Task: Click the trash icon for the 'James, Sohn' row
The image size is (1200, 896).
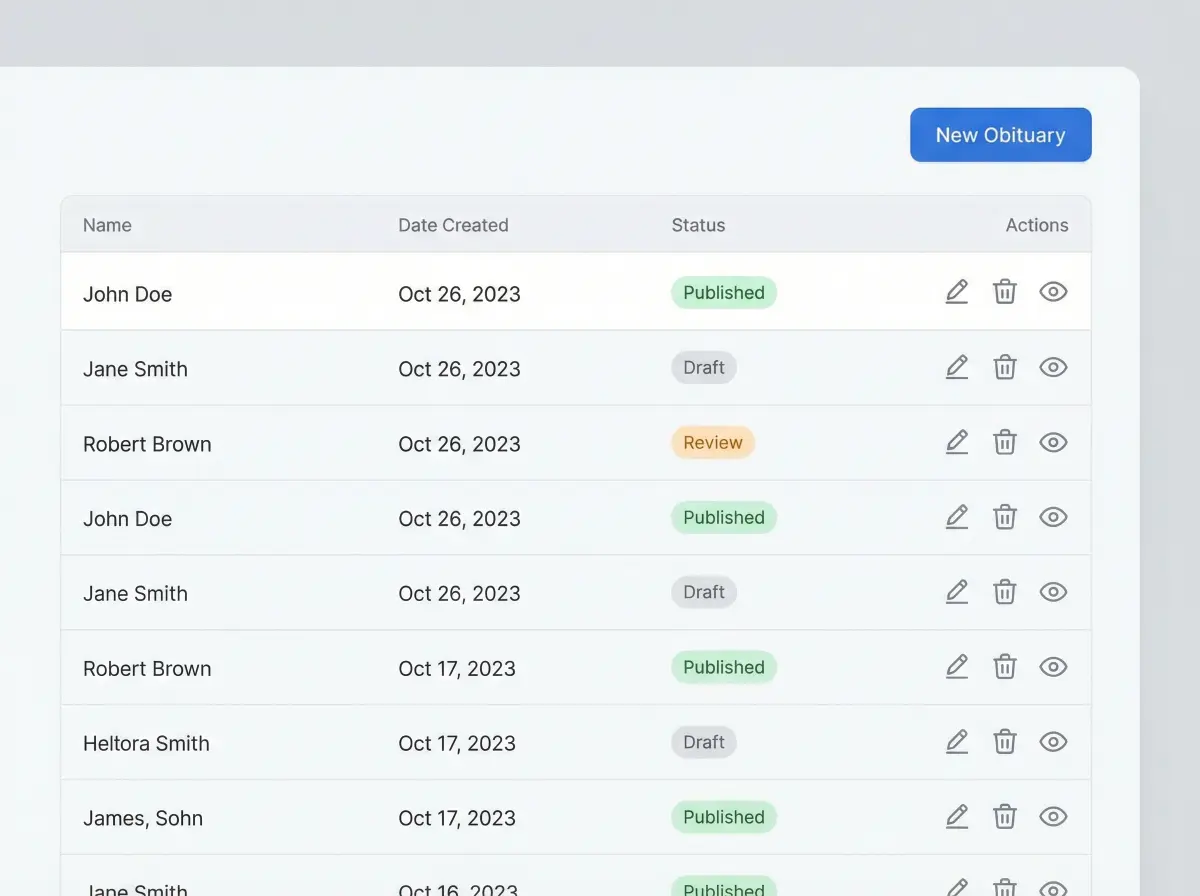Action: (x=1005, y=817)
